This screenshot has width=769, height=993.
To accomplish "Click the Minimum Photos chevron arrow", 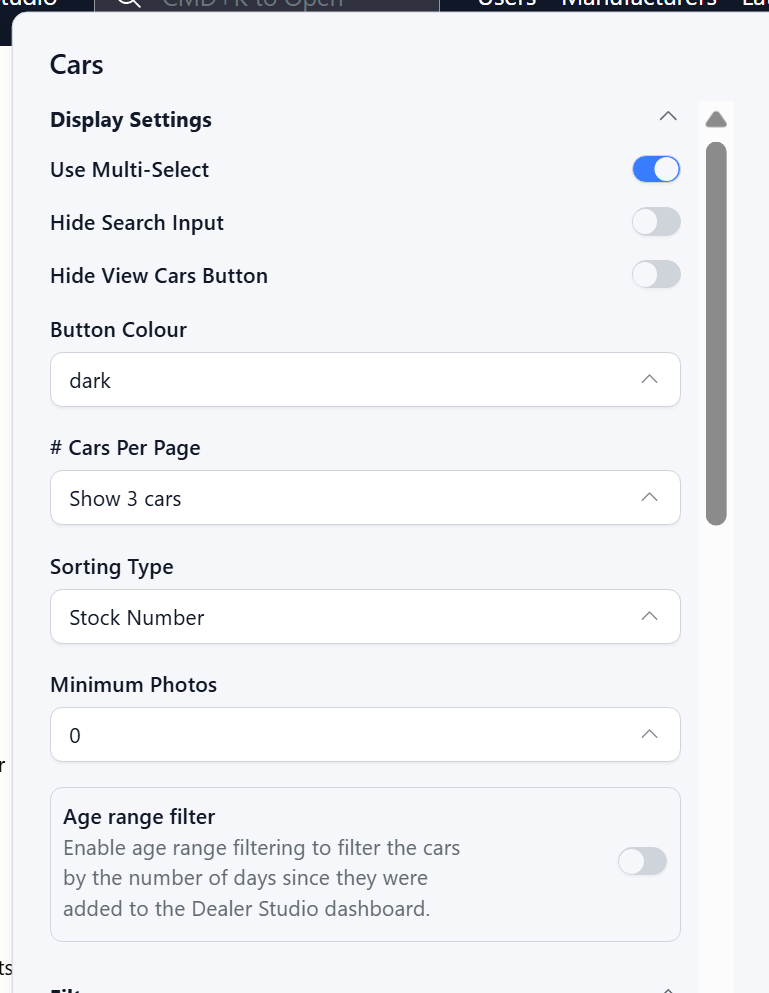I will (649, 735).
